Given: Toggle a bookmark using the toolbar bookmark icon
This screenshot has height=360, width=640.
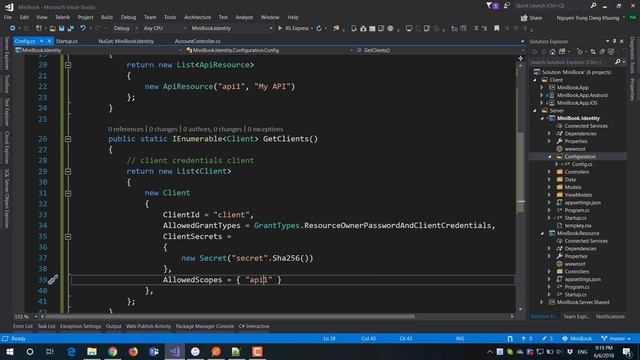Looking at the screenshot, I should click(x=497, y=28).
